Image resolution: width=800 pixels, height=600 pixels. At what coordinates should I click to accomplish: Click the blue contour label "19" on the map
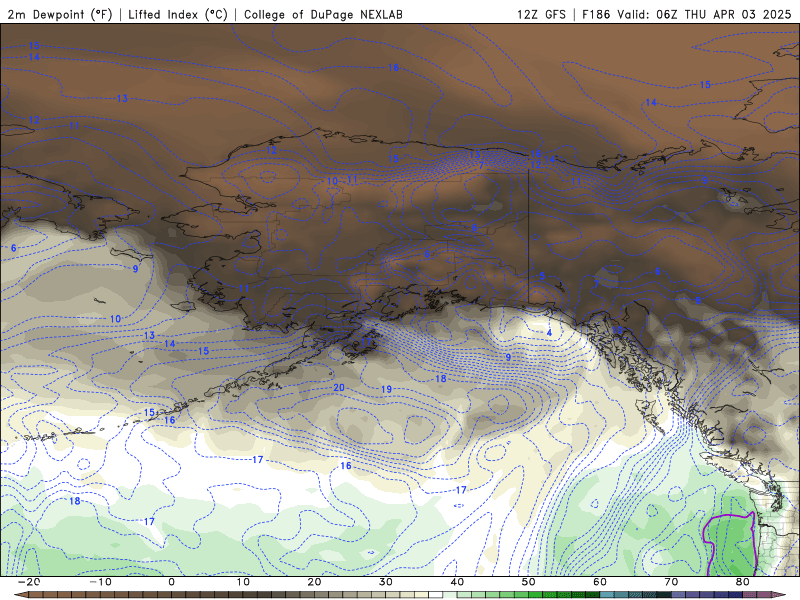[387, 389]
